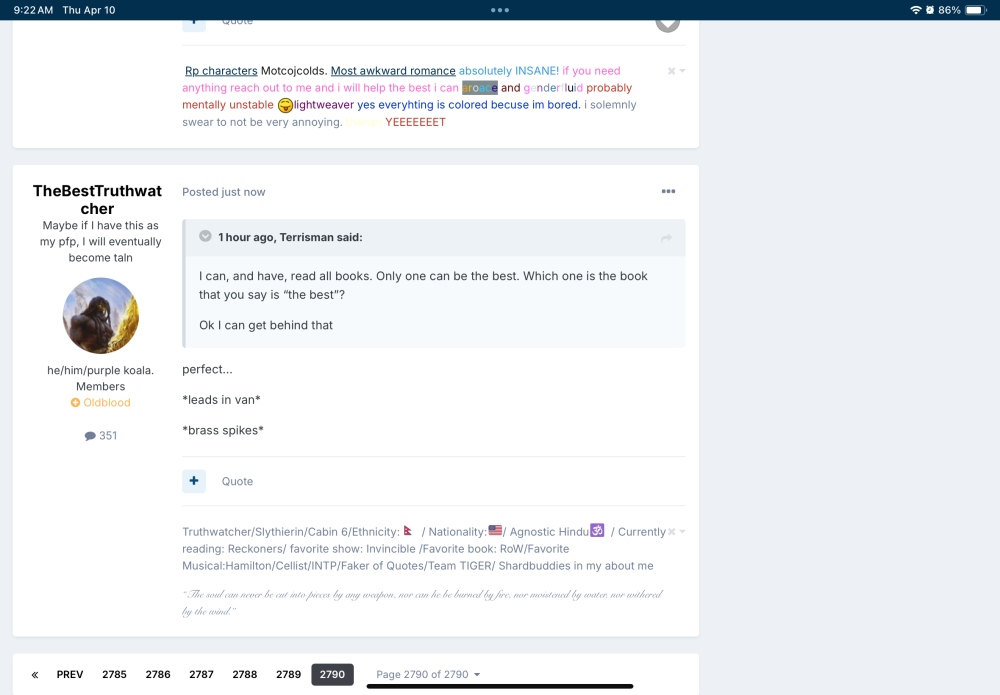
Task: Click Quote under the brass spikes post
Action: (x=237, y=481)
